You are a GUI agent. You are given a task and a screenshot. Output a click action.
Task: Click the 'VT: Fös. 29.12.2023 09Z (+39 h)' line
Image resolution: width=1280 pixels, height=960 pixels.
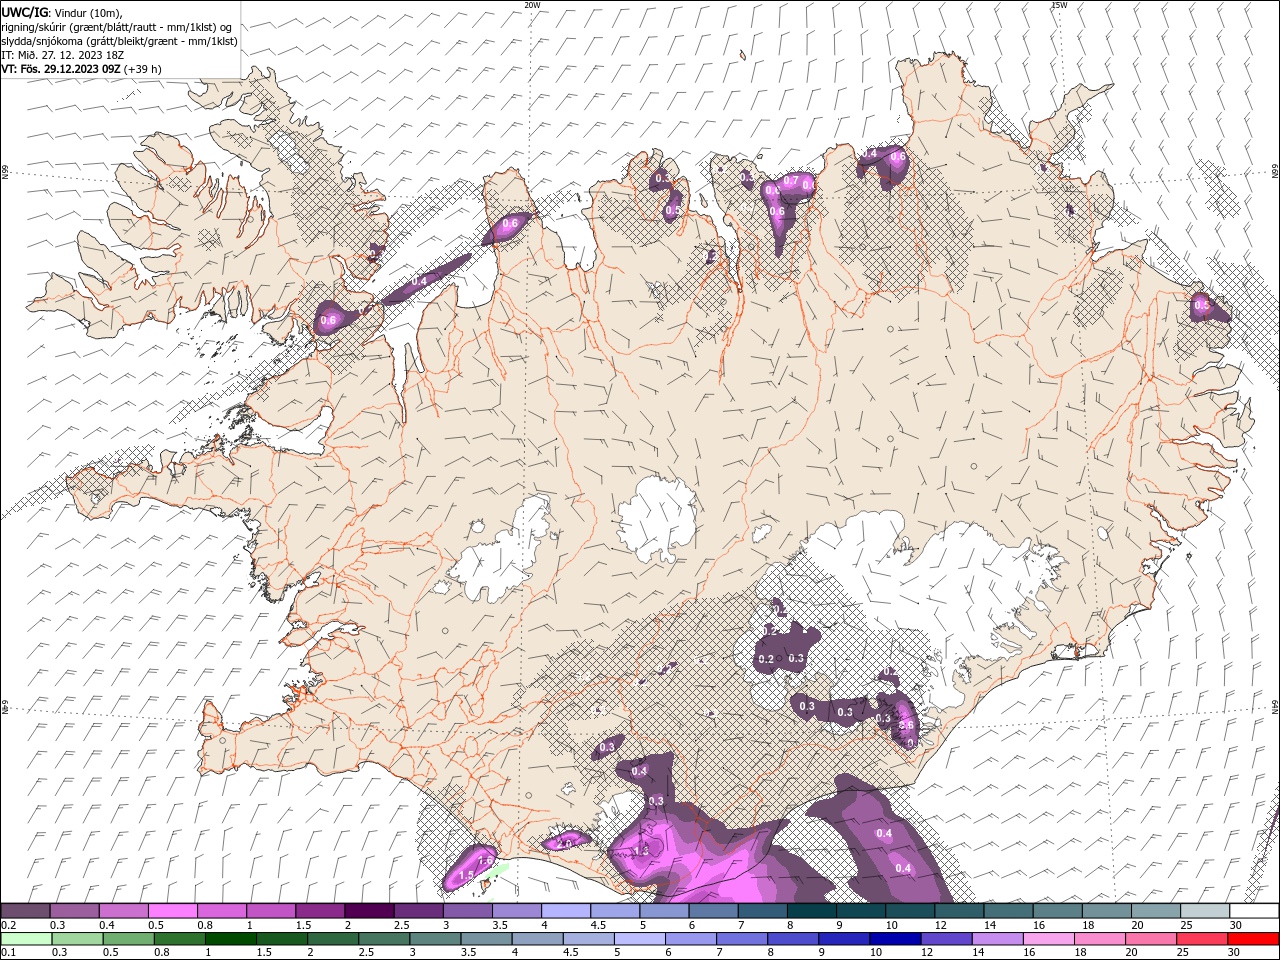click(82, 69)
